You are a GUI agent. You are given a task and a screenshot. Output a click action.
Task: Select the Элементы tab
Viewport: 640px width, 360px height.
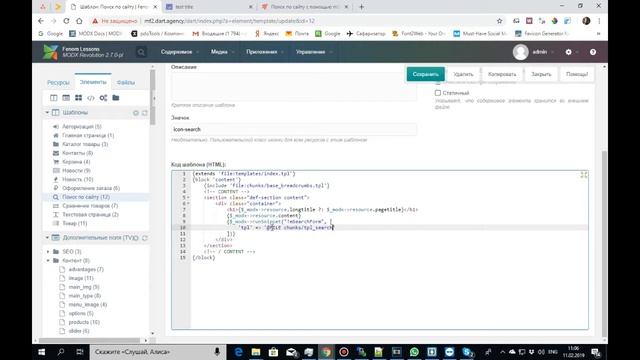pos(93,82)
